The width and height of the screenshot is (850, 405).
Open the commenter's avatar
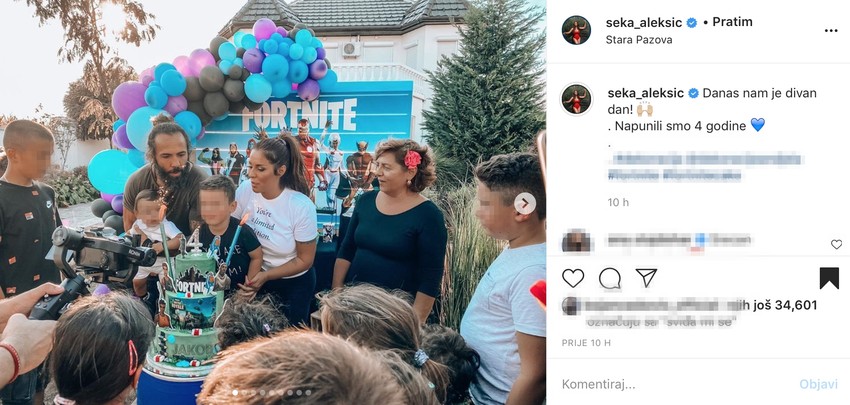click(x=576, y=241)
